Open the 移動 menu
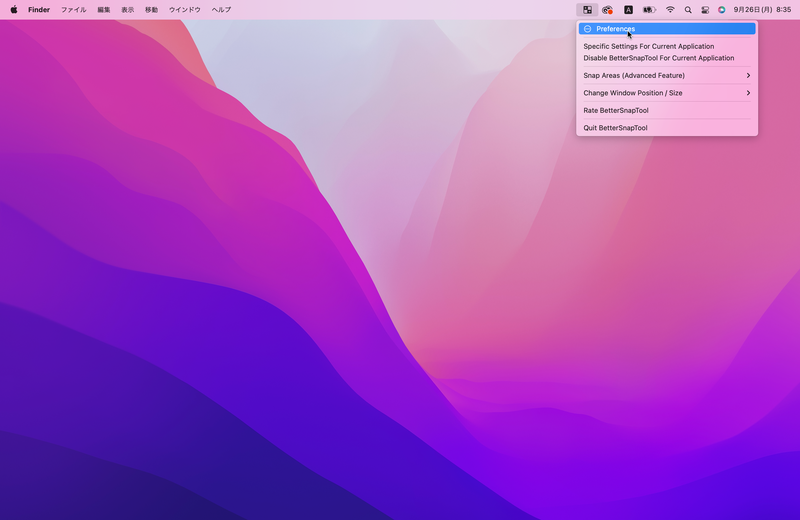Viewport: 800px width, 520px height. point(152,10)
